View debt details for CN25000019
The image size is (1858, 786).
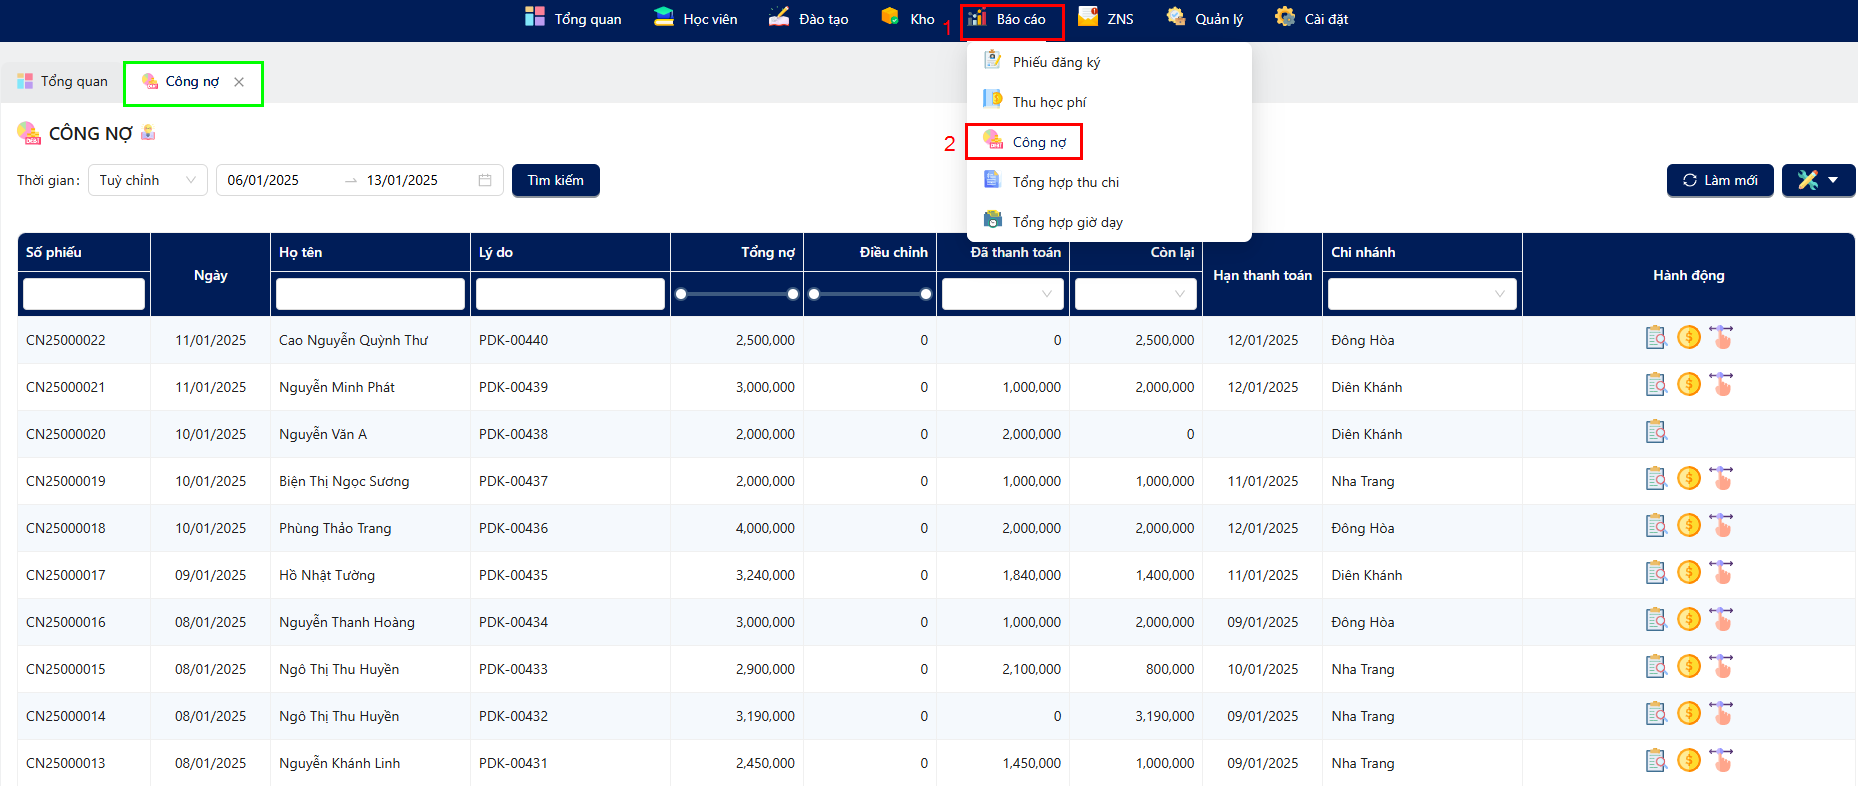coord(1656,479)
